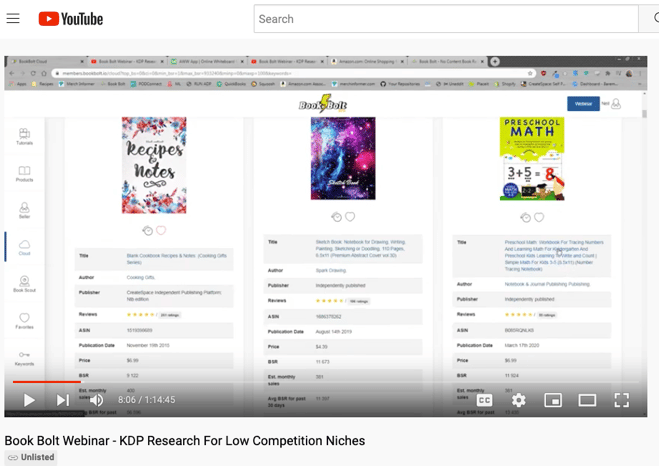Open the Preschool Math Workbook title link
Image resolution: width=659 pixels, height=466 pixels.
pos(554,255)
